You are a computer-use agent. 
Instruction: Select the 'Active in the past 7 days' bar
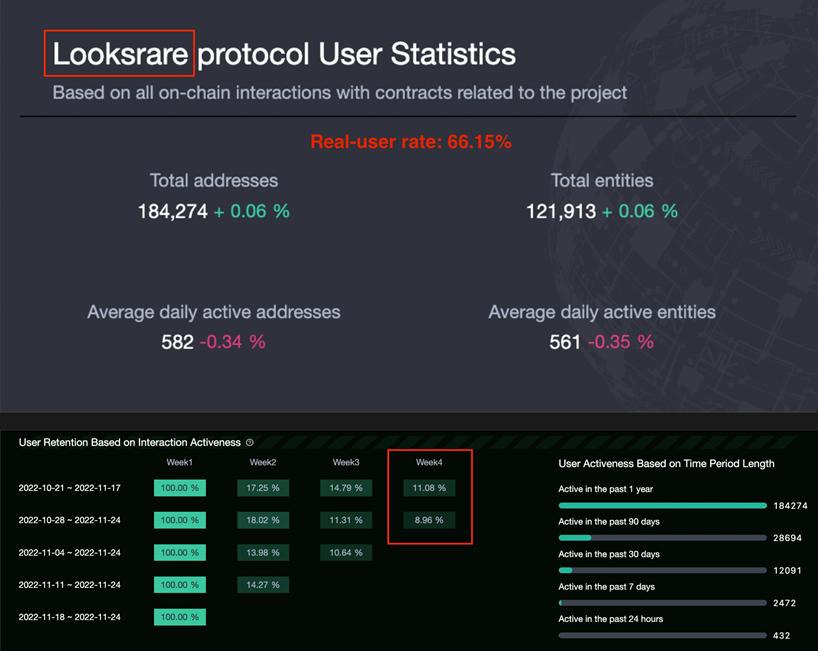(x=662, y=602)
